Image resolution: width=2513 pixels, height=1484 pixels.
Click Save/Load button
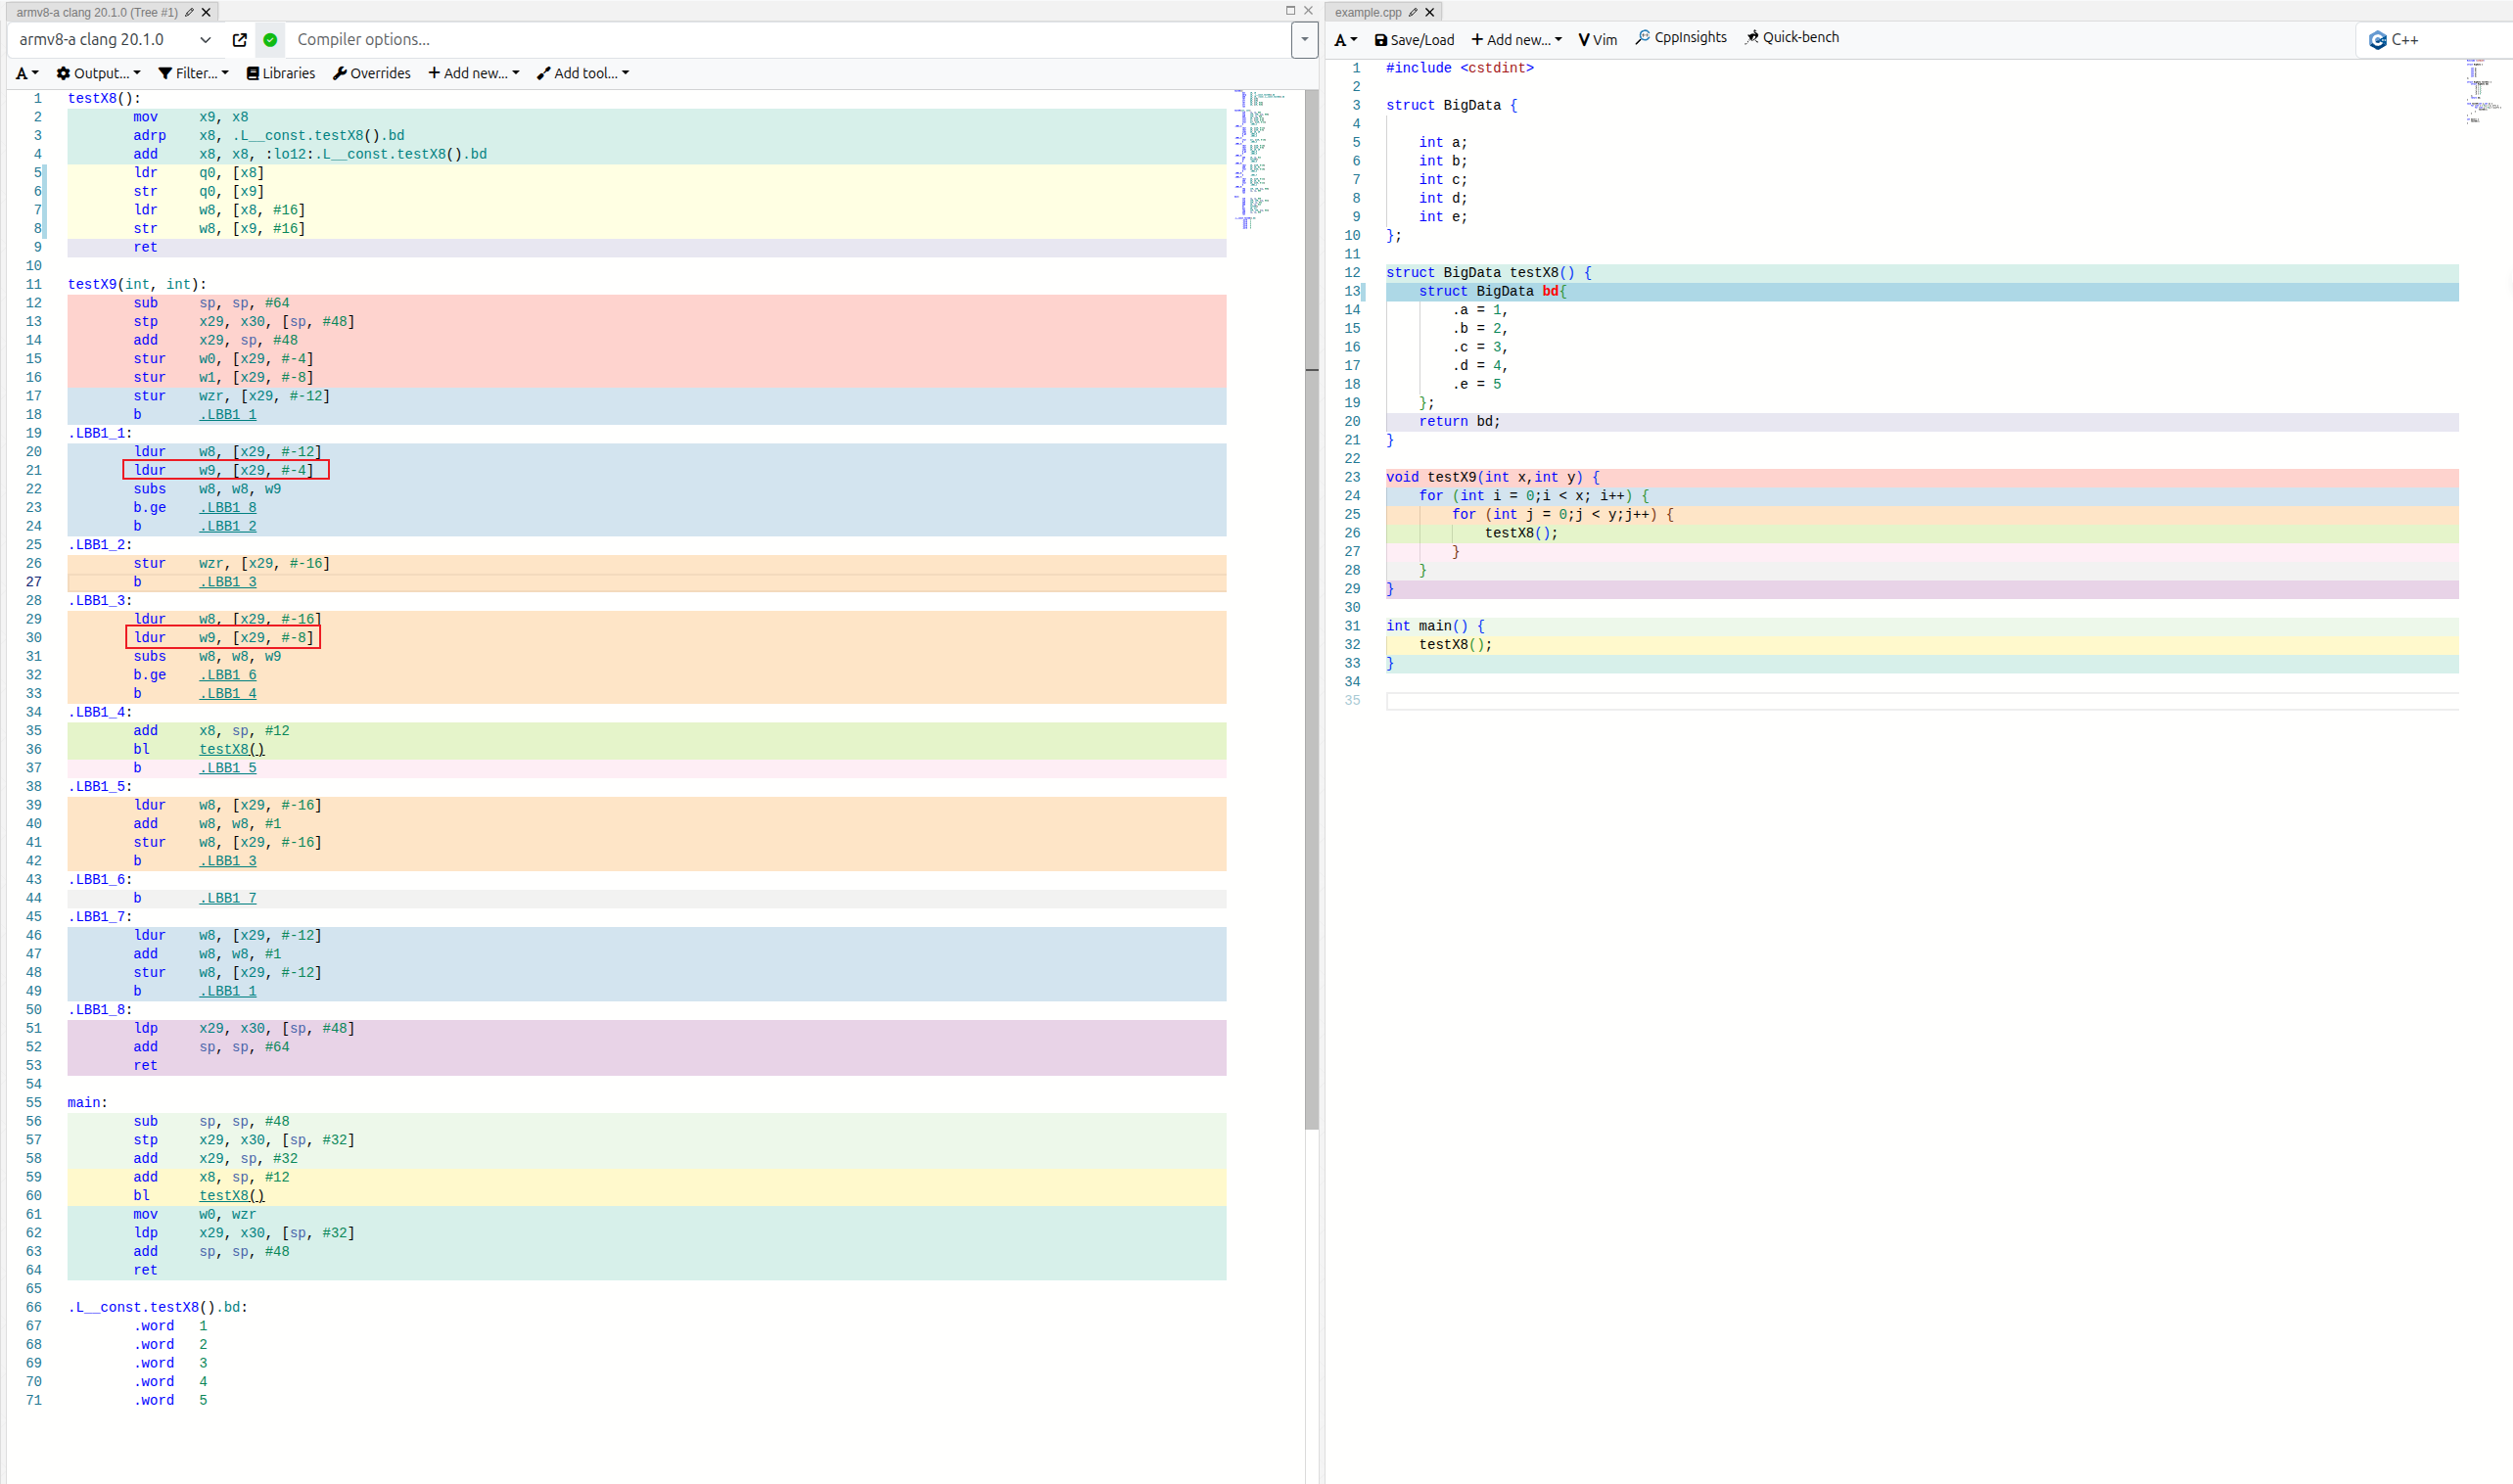pyautogui.click(x=1414, y=40)
